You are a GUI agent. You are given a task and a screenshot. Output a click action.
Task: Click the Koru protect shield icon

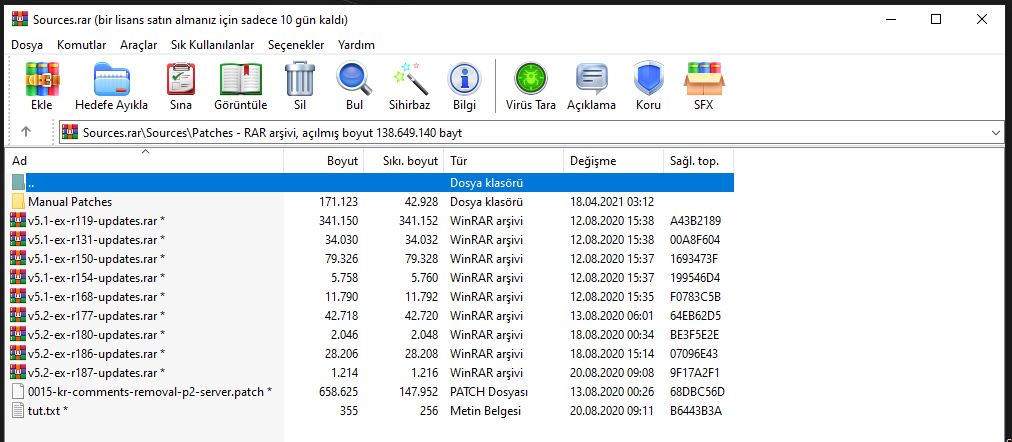point(649,79)
